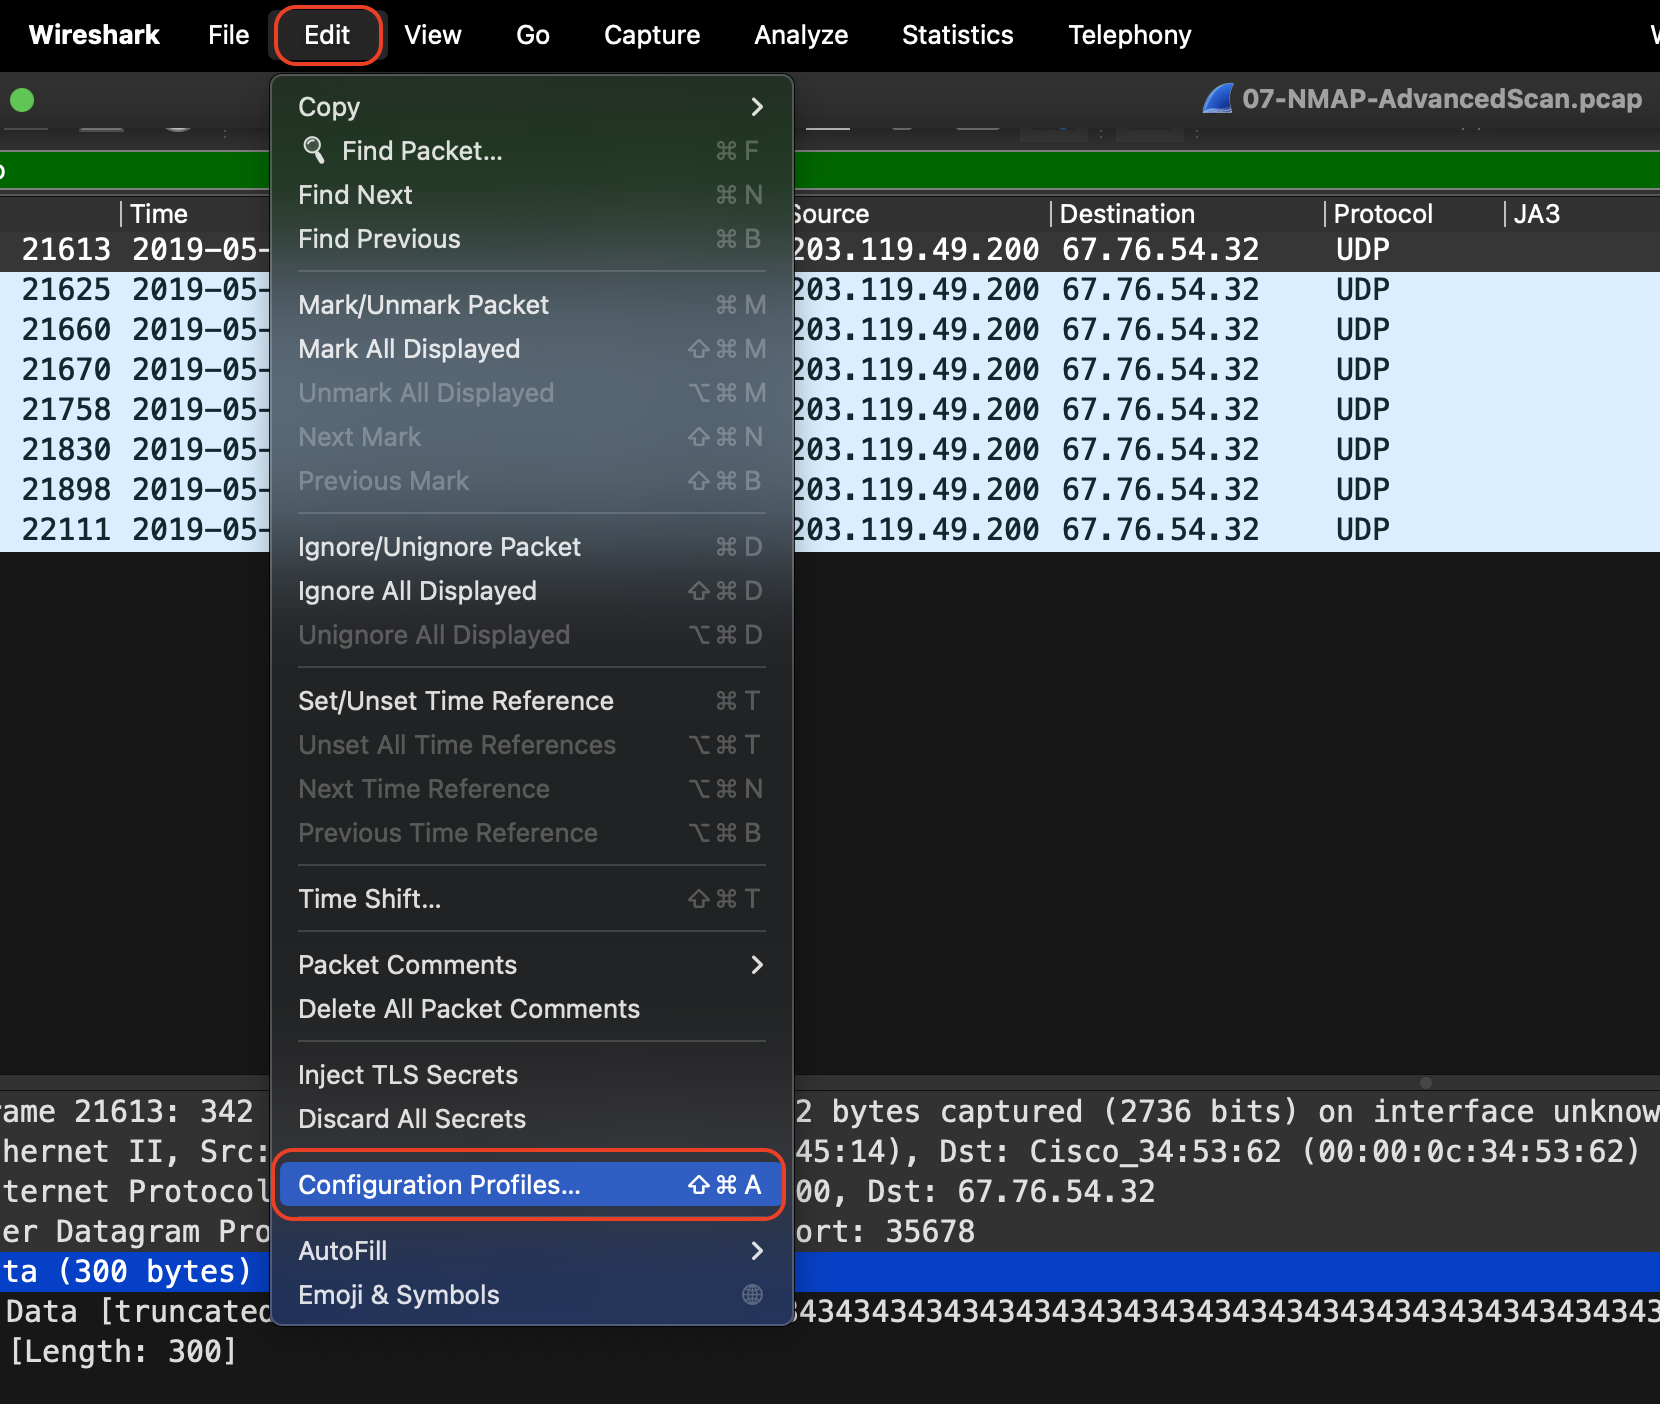Select packet row 21758
The height and width of the screenshot is (1404, 1660).
click(x=830, y=411)
